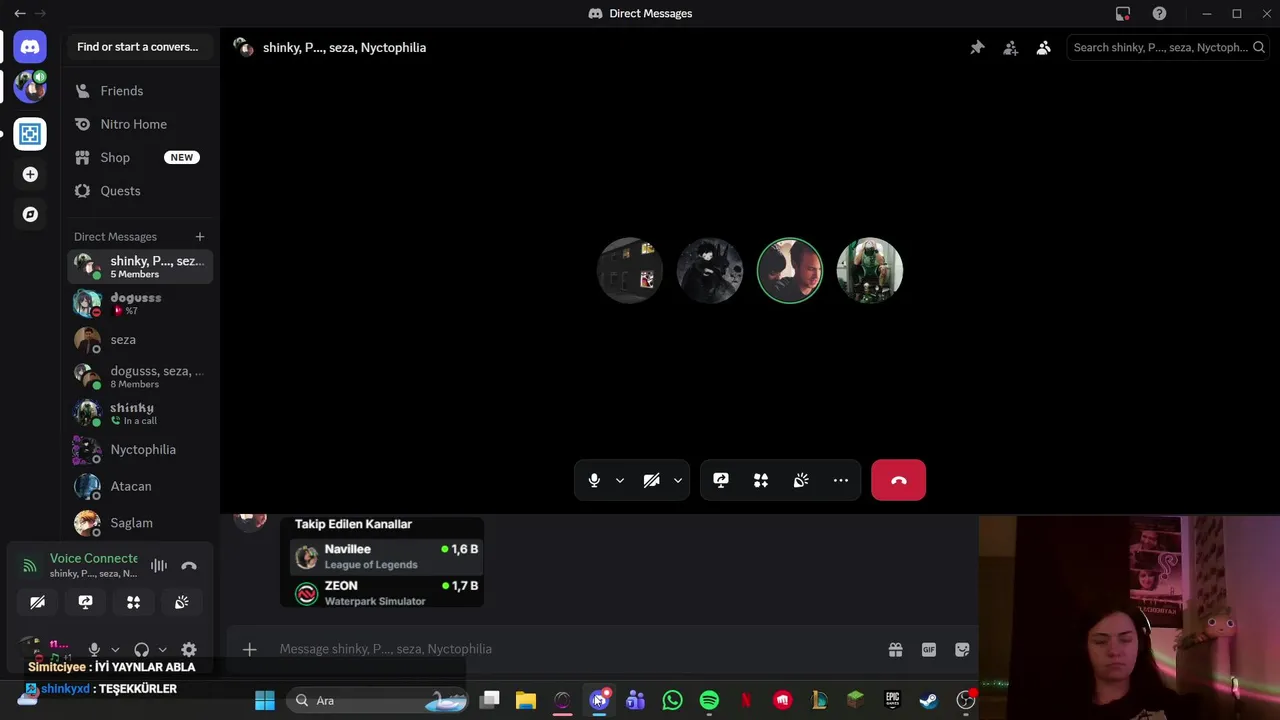Open shinky direct message In a call
Image resolution: width=1280 pixels, height=720 pixels.
140,413
